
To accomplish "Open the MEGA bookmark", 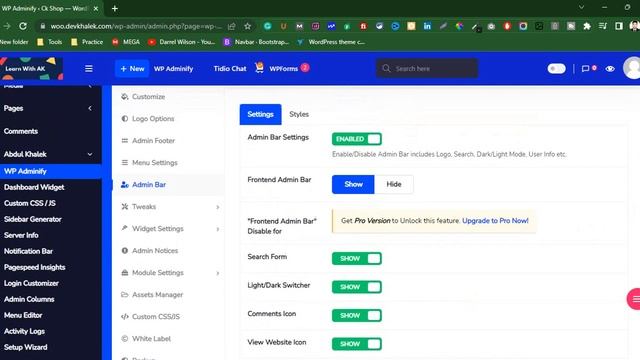I will tap(126, 42).
